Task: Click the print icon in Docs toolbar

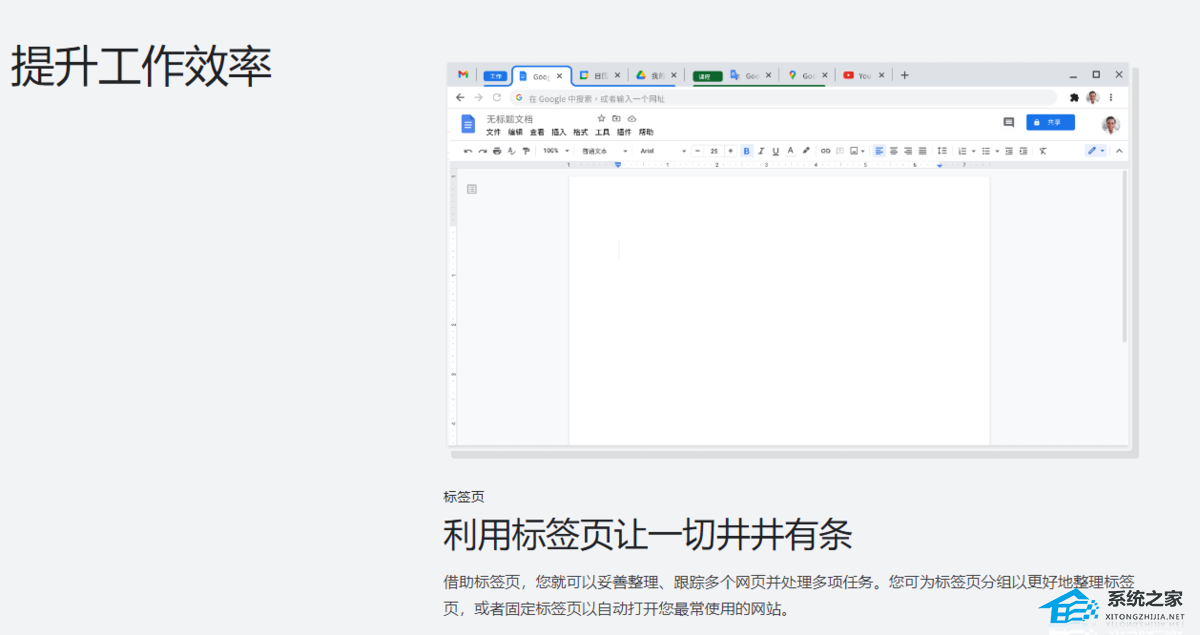Action: tap(496, 151)
